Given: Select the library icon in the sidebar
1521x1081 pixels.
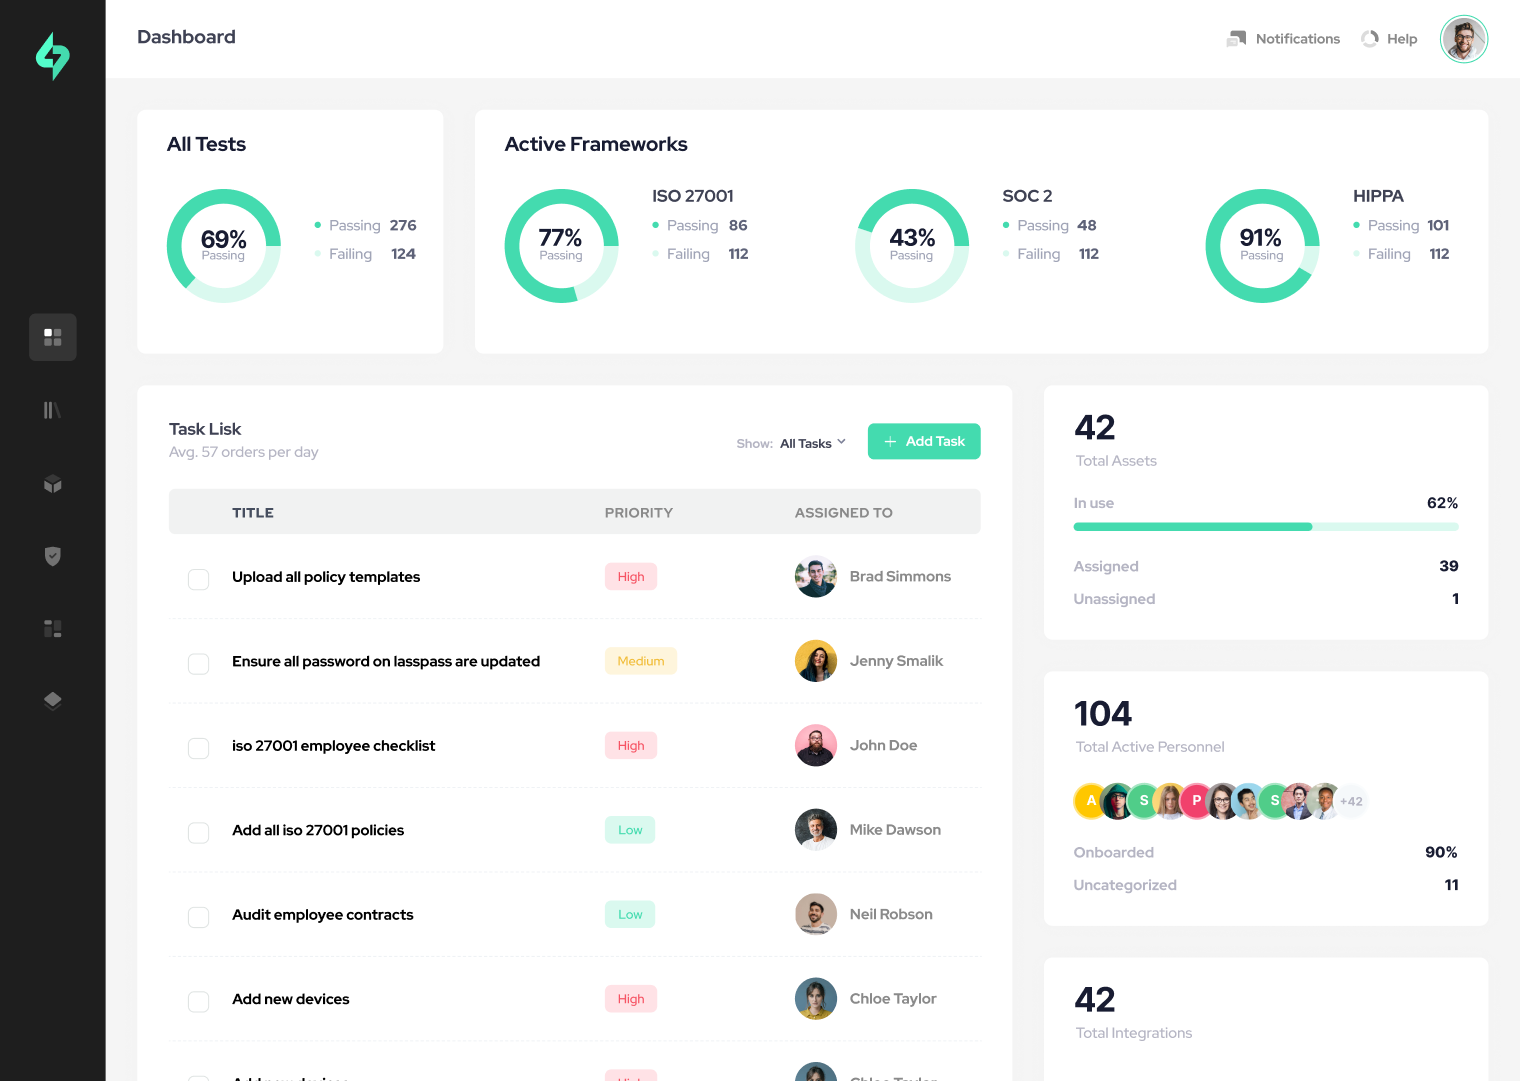Looking at the screenshot, I should [x=52, y=409].
